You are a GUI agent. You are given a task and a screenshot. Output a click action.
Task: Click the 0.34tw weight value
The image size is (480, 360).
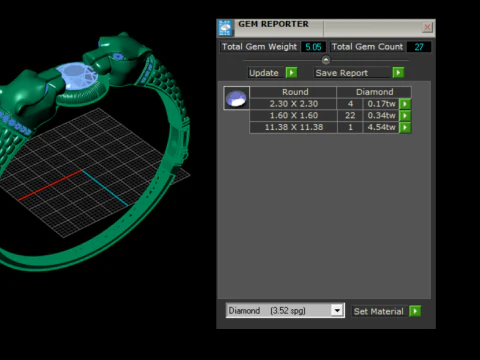[x=381, y=116]
